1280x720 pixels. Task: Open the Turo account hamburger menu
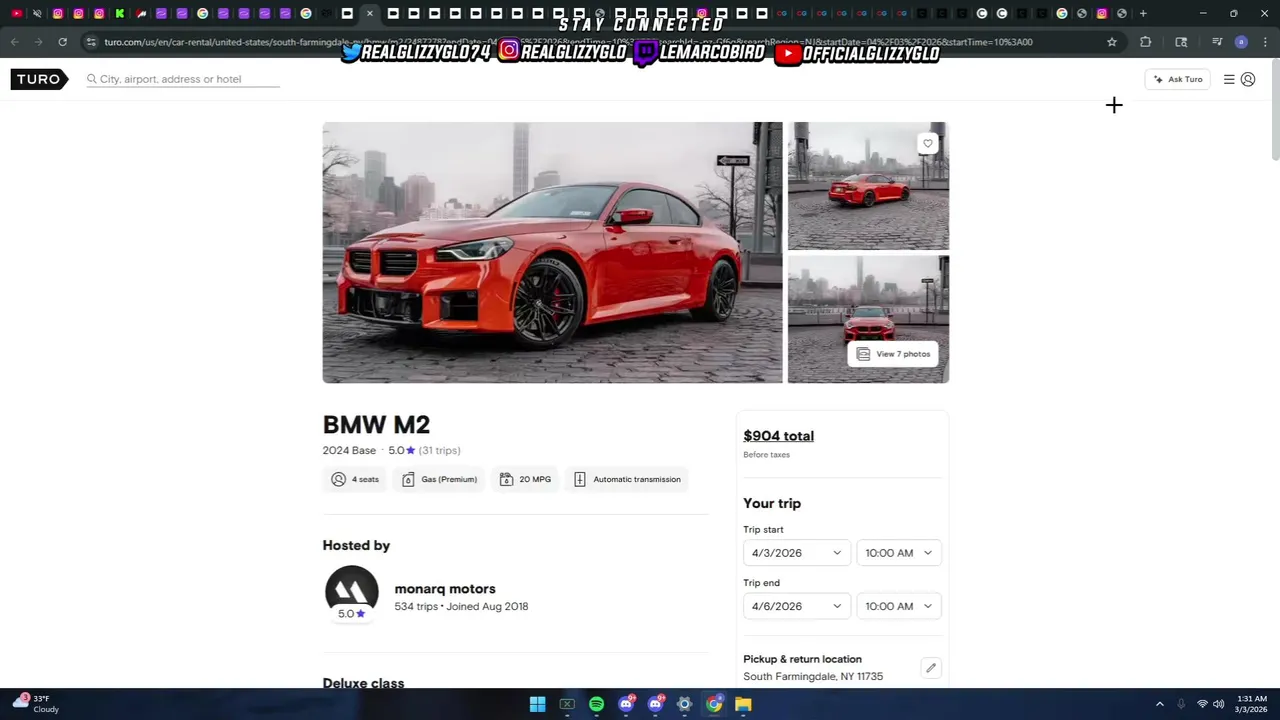tap(1229, 79)
